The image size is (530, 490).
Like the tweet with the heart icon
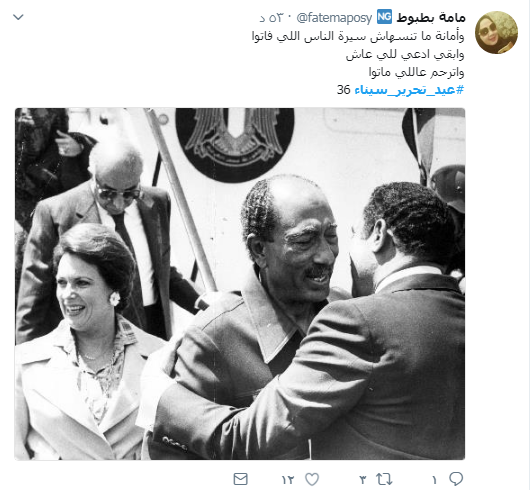[x=312, y=479]
